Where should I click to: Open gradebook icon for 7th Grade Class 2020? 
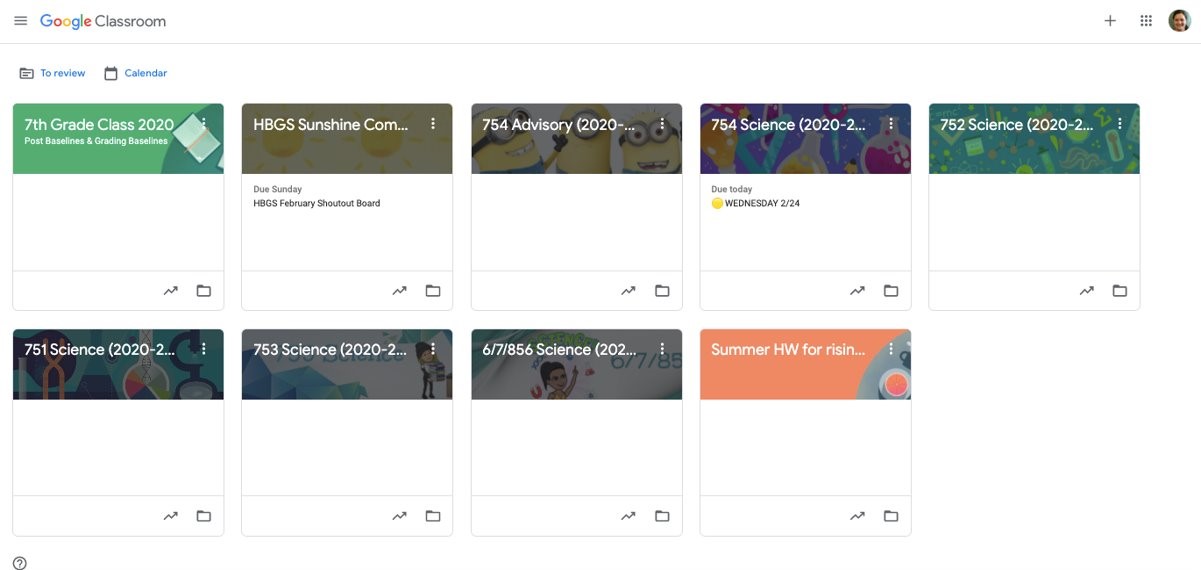[170, 291]
